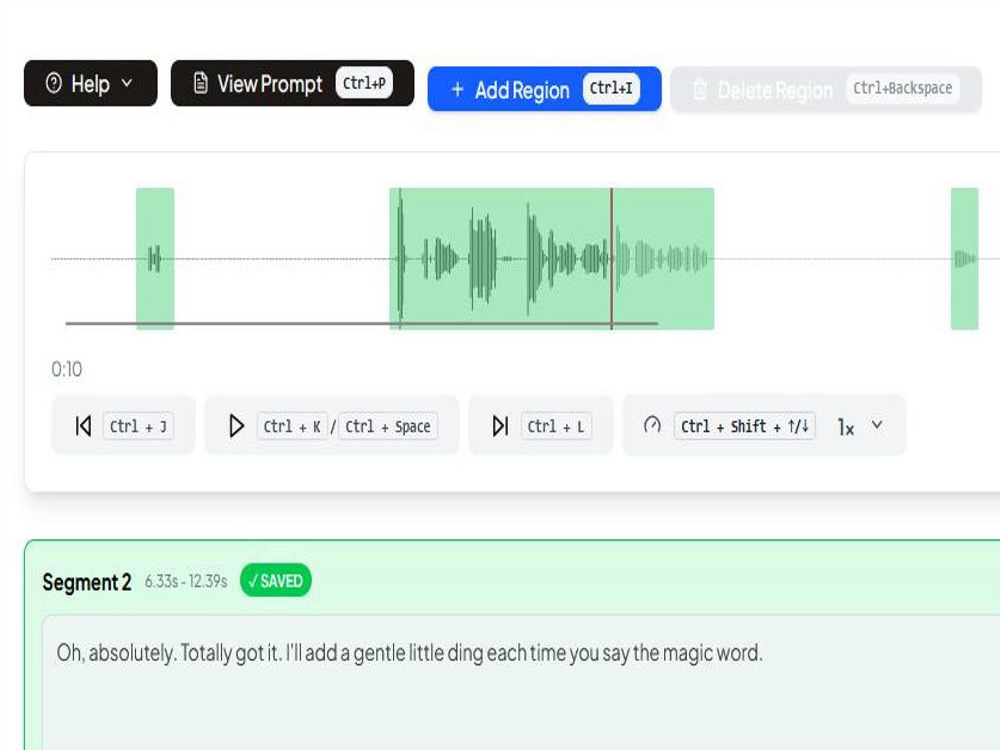Click the waveform horizontal scrollbar
Screen dimensions: 1000x750
pos(362,323)
